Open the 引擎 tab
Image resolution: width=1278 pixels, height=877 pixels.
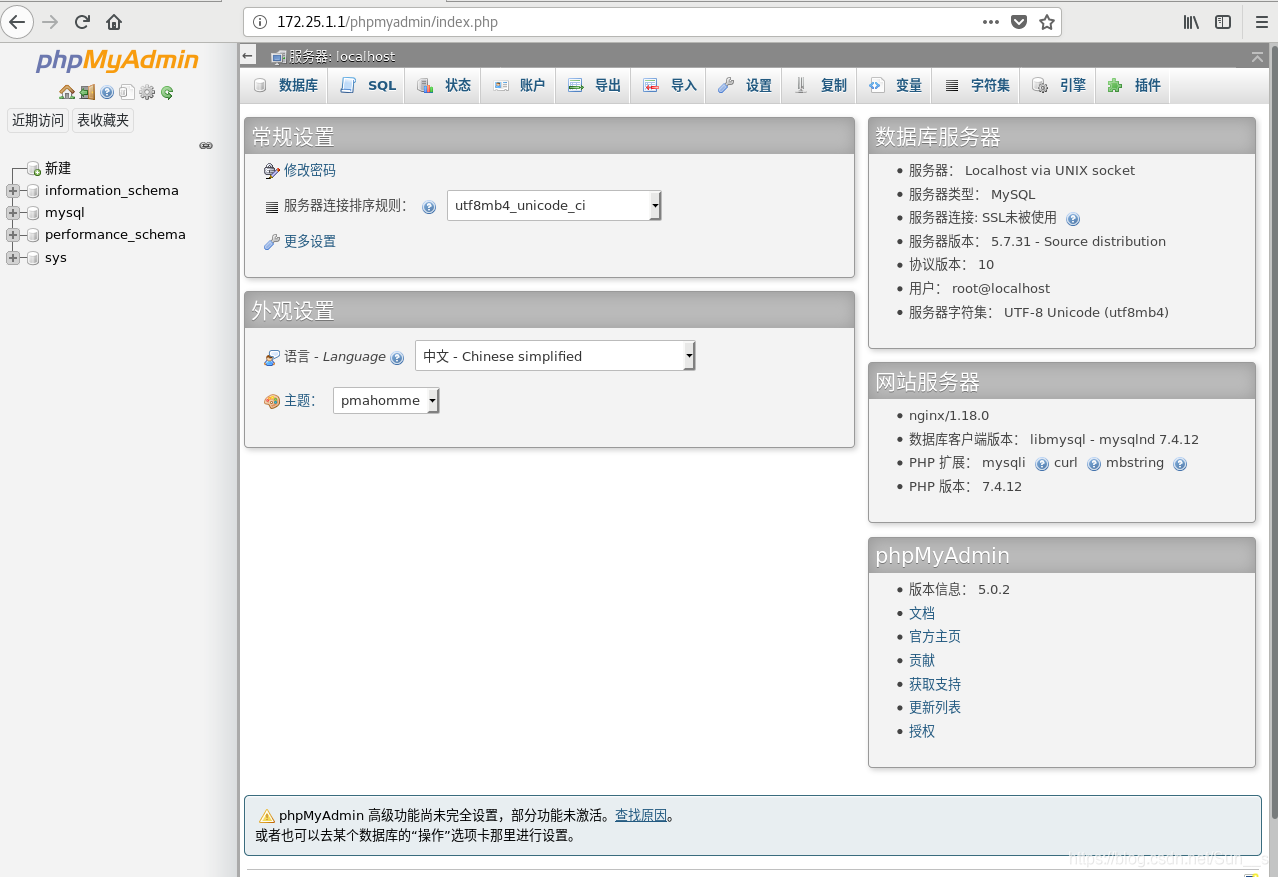click(1059, 86)
